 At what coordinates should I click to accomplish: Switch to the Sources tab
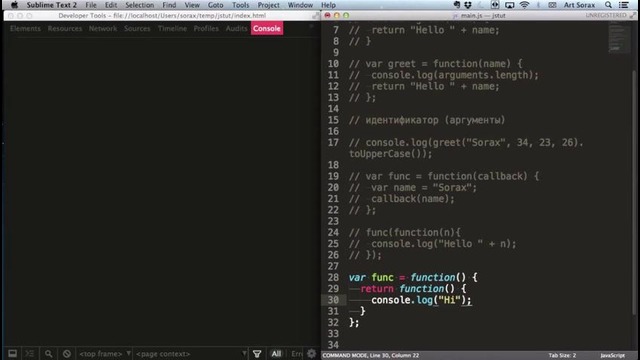click(137, 29)
